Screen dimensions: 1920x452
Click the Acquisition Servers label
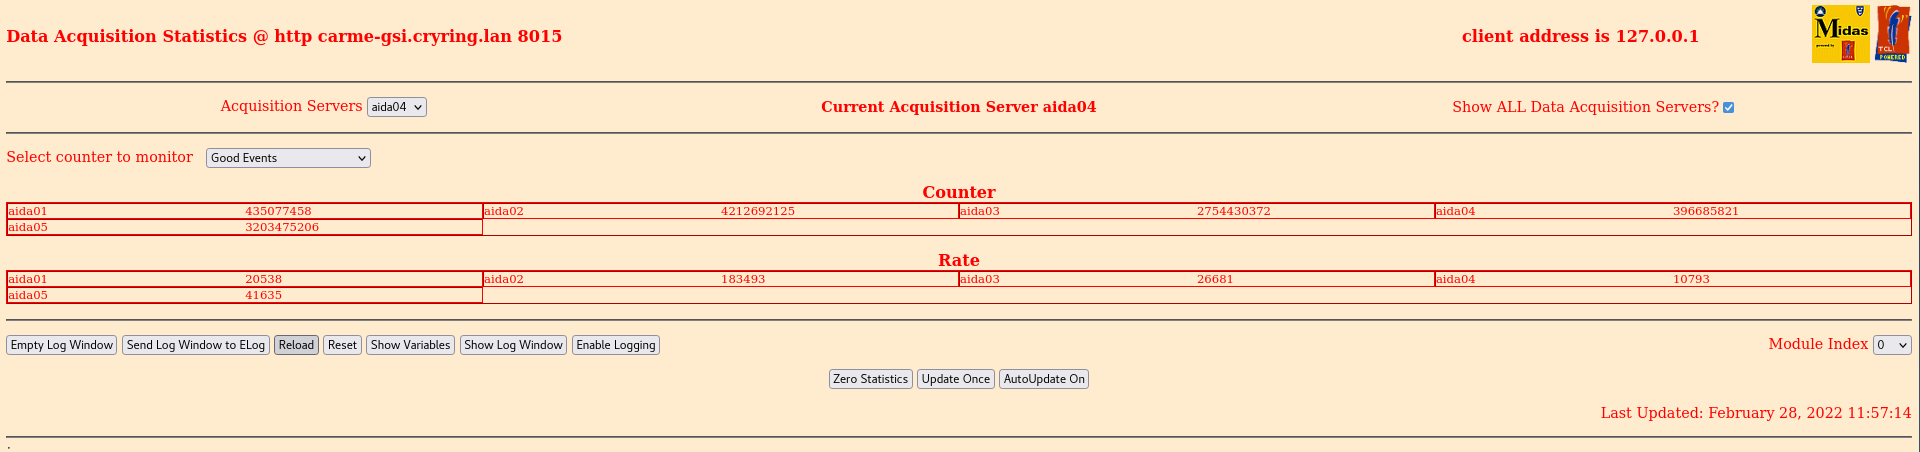(x=291, y=106)
